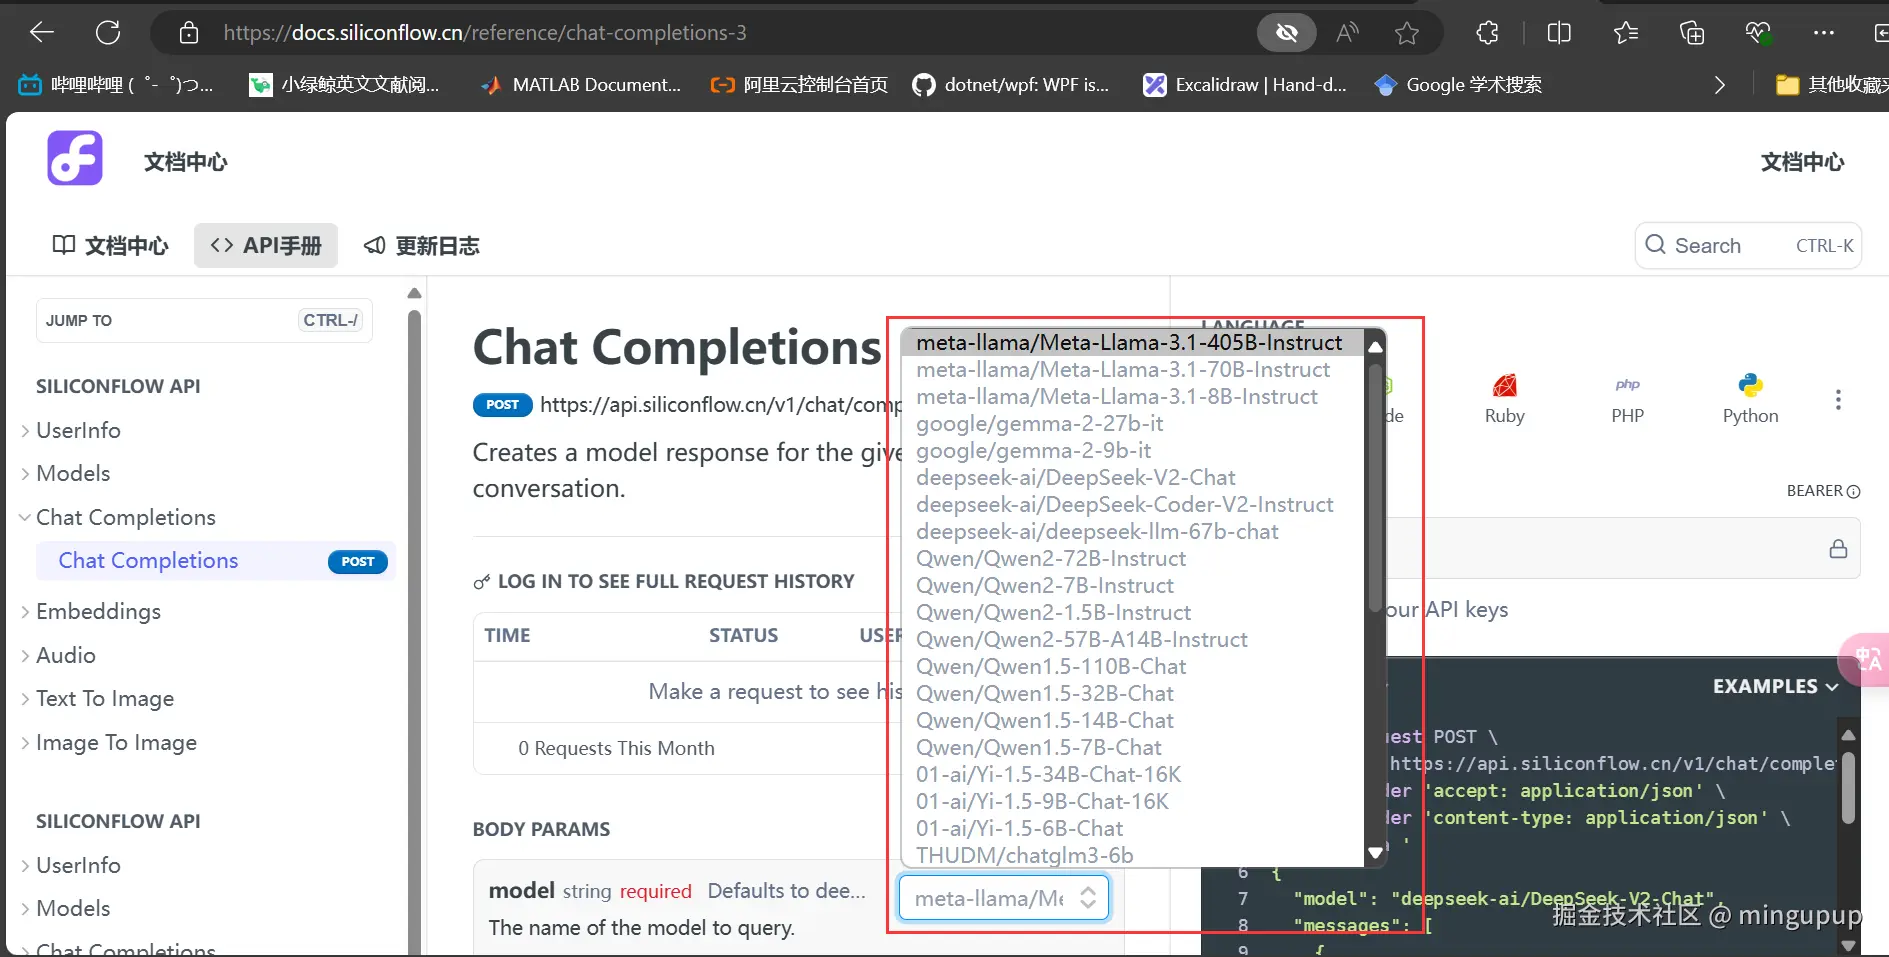This screenshot has width=1889, height=957.
Task: Reload the page with the refresh icon
Action: pyautogui.click(x=108, y=33)
